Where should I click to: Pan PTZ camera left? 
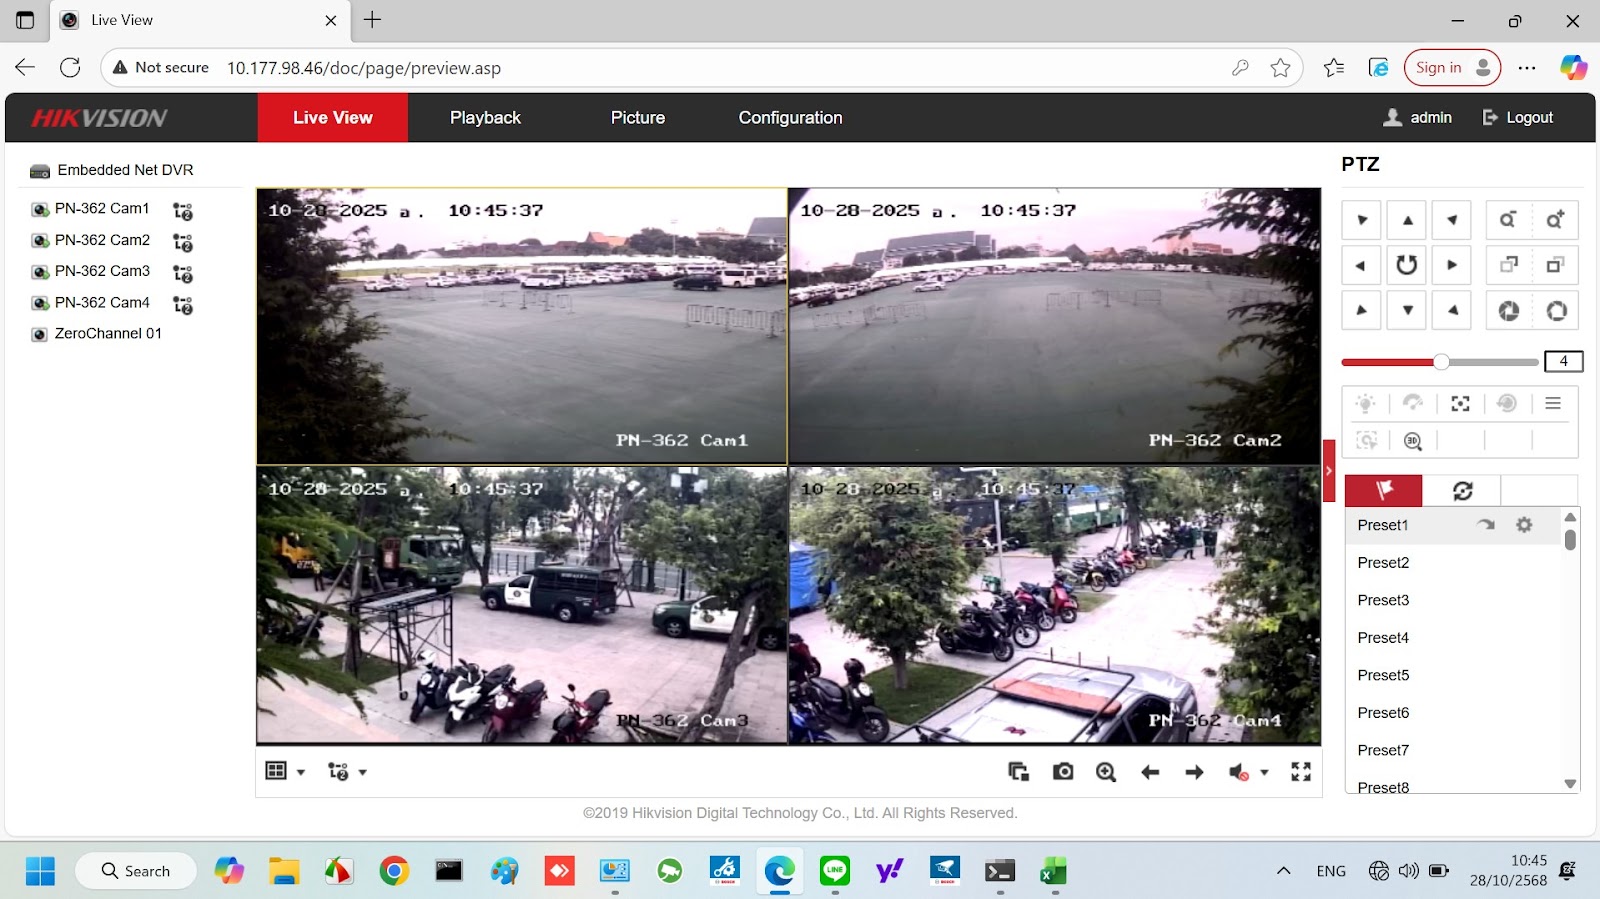tap(1361, 265)
